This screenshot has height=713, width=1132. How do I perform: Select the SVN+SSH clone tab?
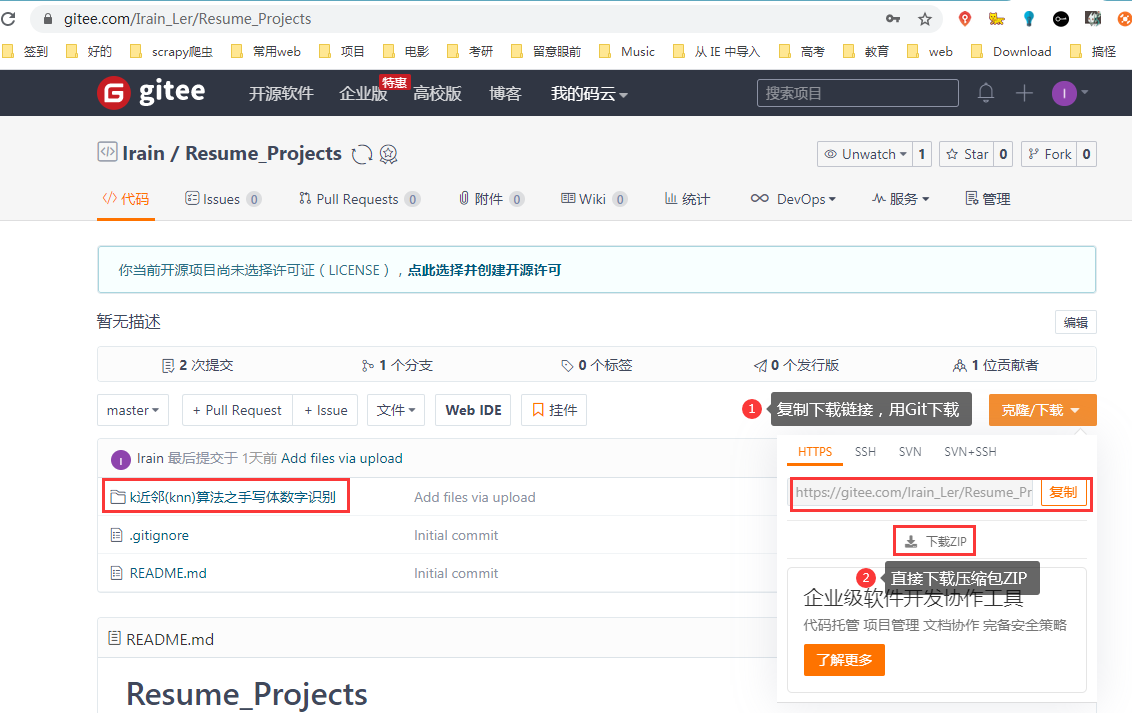970,452
